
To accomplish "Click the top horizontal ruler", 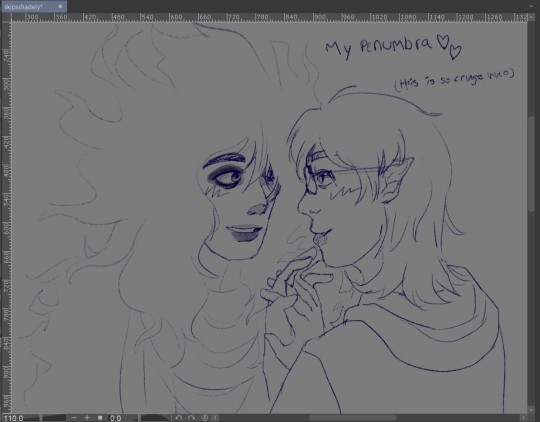I will [269, 18].
